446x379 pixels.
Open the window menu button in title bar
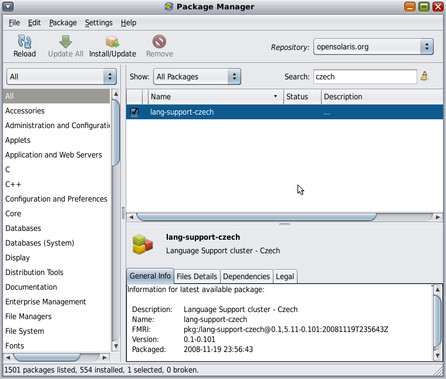click(x=8, y=6)
